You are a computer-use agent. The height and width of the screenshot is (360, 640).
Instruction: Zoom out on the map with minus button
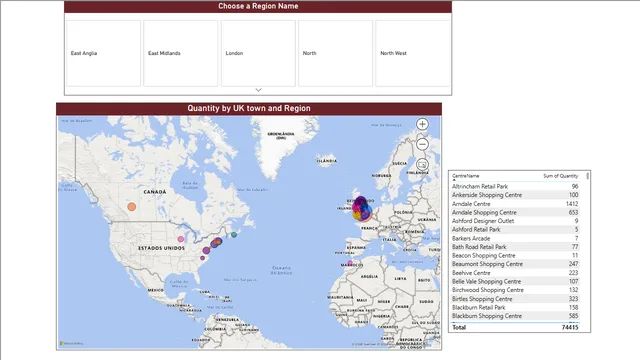422,144
